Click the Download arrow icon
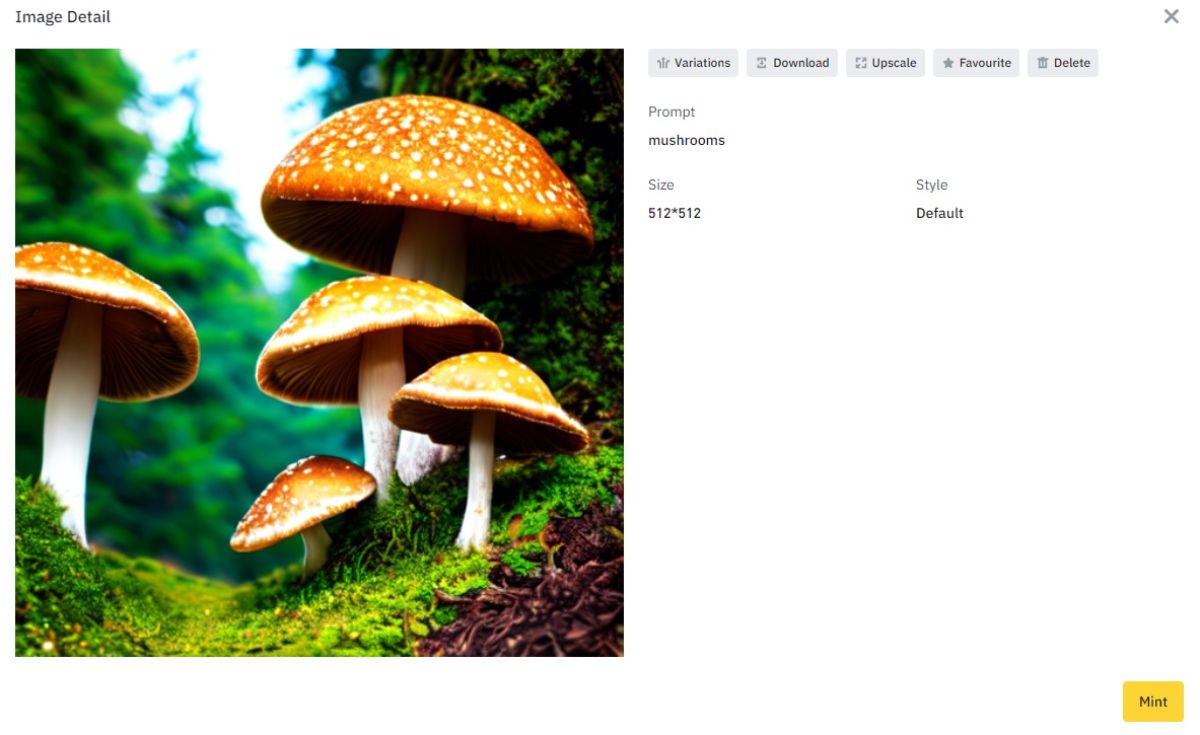The height and width of the screenshot is (735, 1200). pyautogui.click(x=761, y=63)
